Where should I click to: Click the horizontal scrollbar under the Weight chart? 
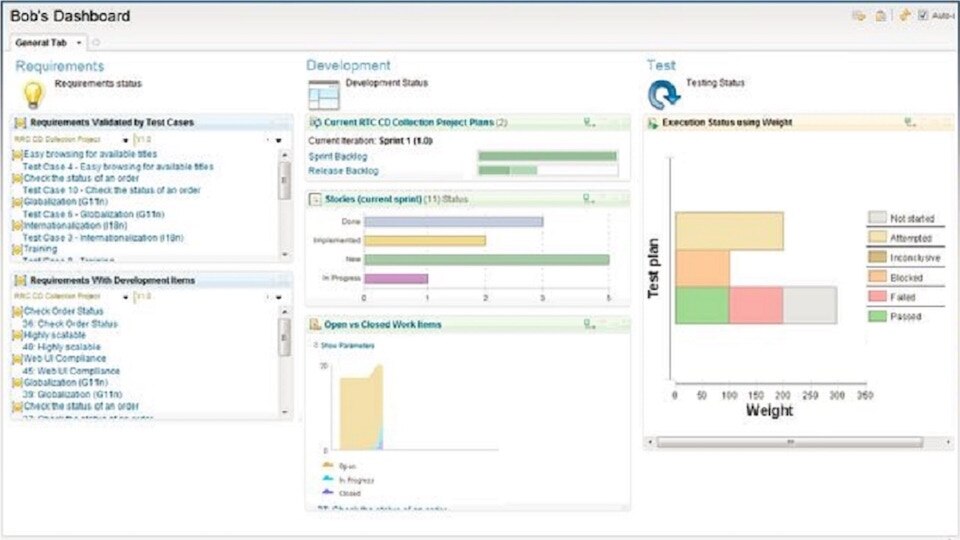[x=790, y=442]
